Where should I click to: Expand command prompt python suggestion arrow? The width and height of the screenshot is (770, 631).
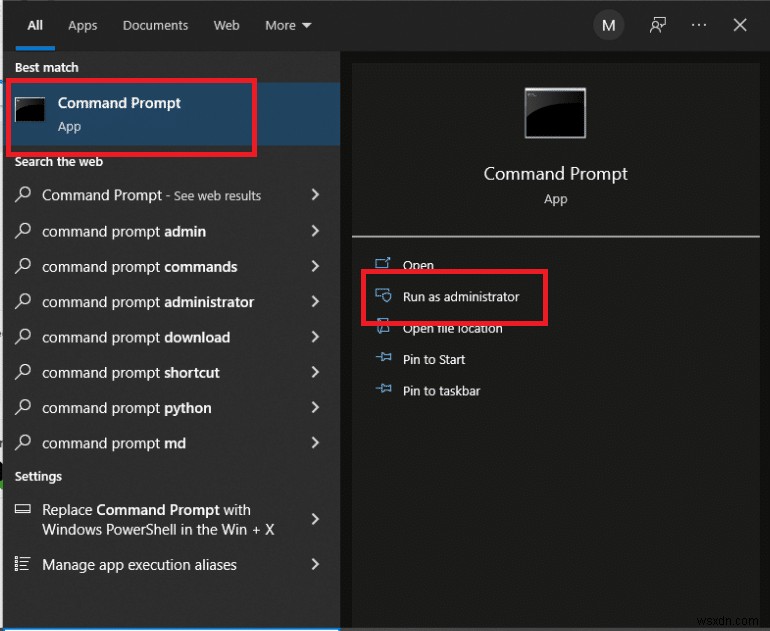point(315,408)
